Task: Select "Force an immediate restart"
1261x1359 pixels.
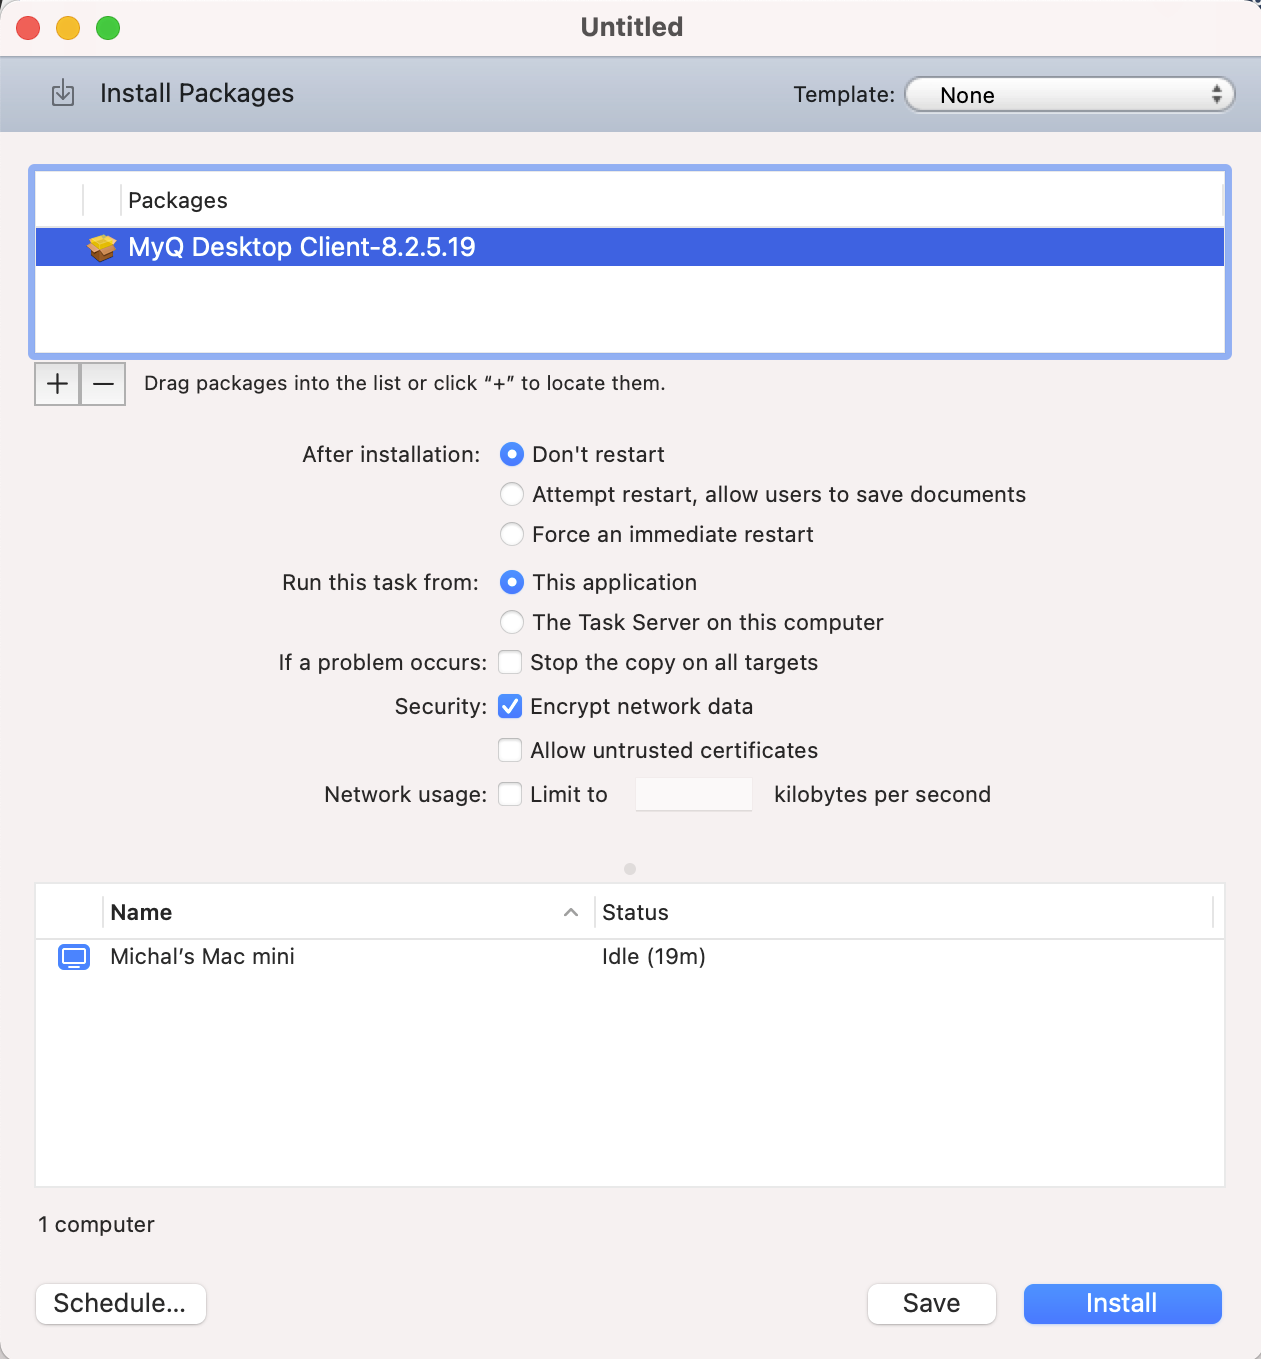Action: [511, 534]
